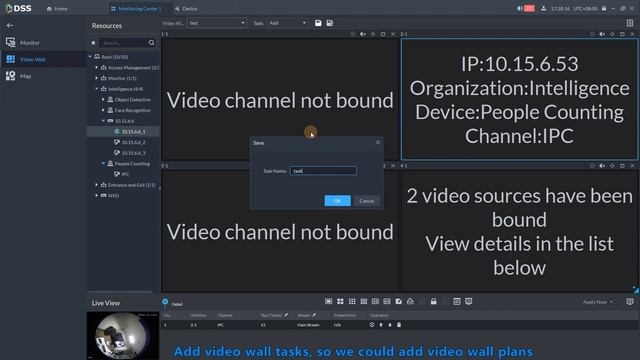Select channel 10.15.6.6_3
The width and height of the screenshot is (640, 360).
[129, 153]
